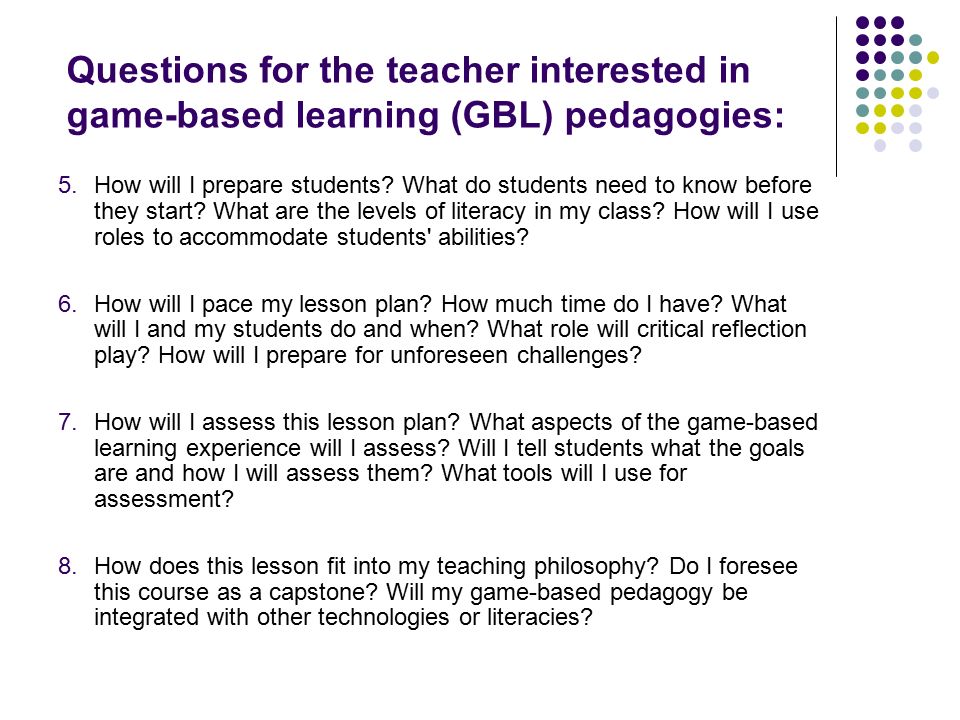Click the list number 6 marker
This screenshot has height=720, width=960.
pyautogui.click(x=67, y=304)
